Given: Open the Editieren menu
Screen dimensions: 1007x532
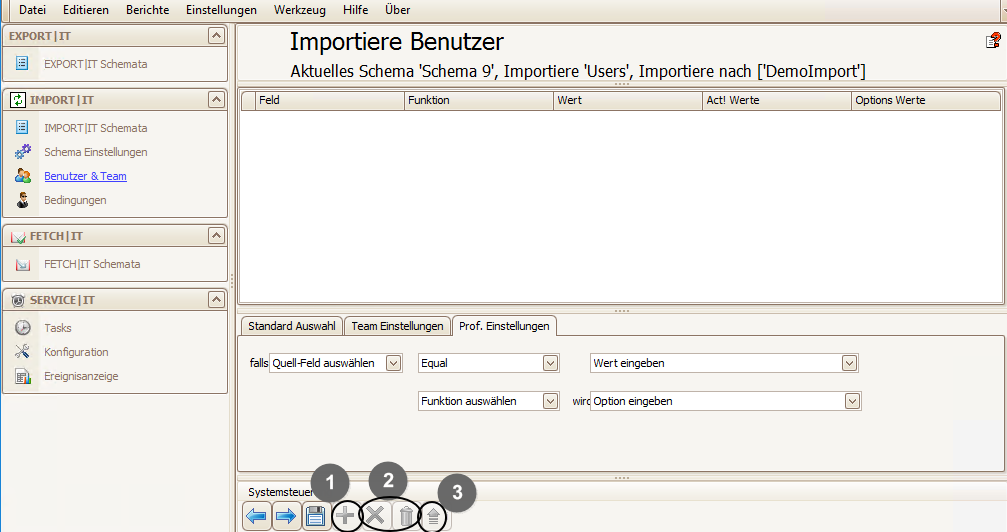Looking at the screenshot, I should 85,10.
